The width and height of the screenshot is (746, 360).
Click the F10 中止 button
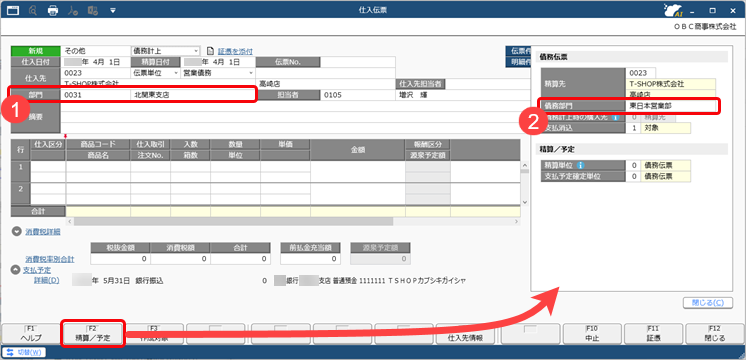(592, 334)
